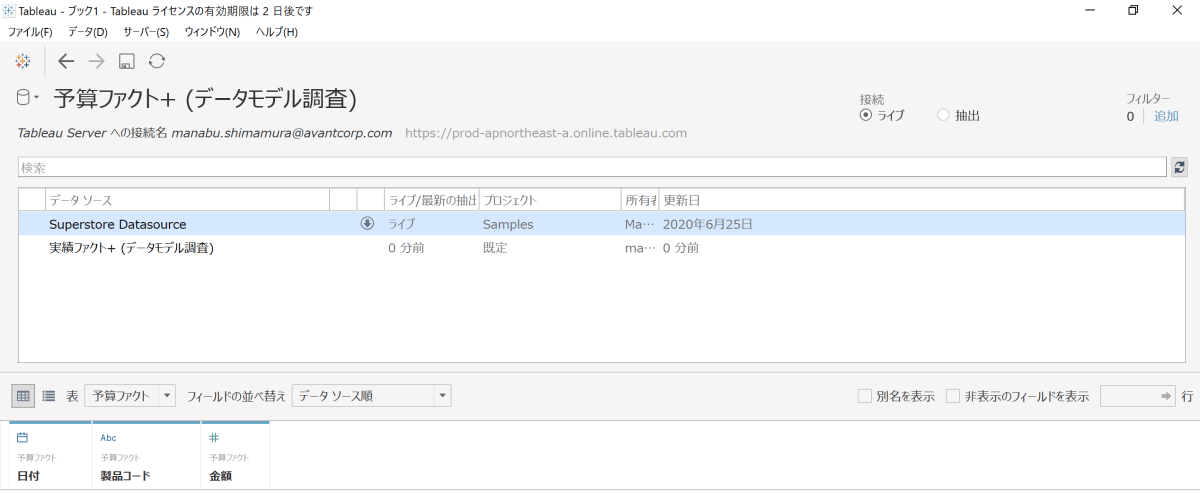Click the 検索 search field
The width and height of the screenshot is (1200, 494).
[592, 167]
